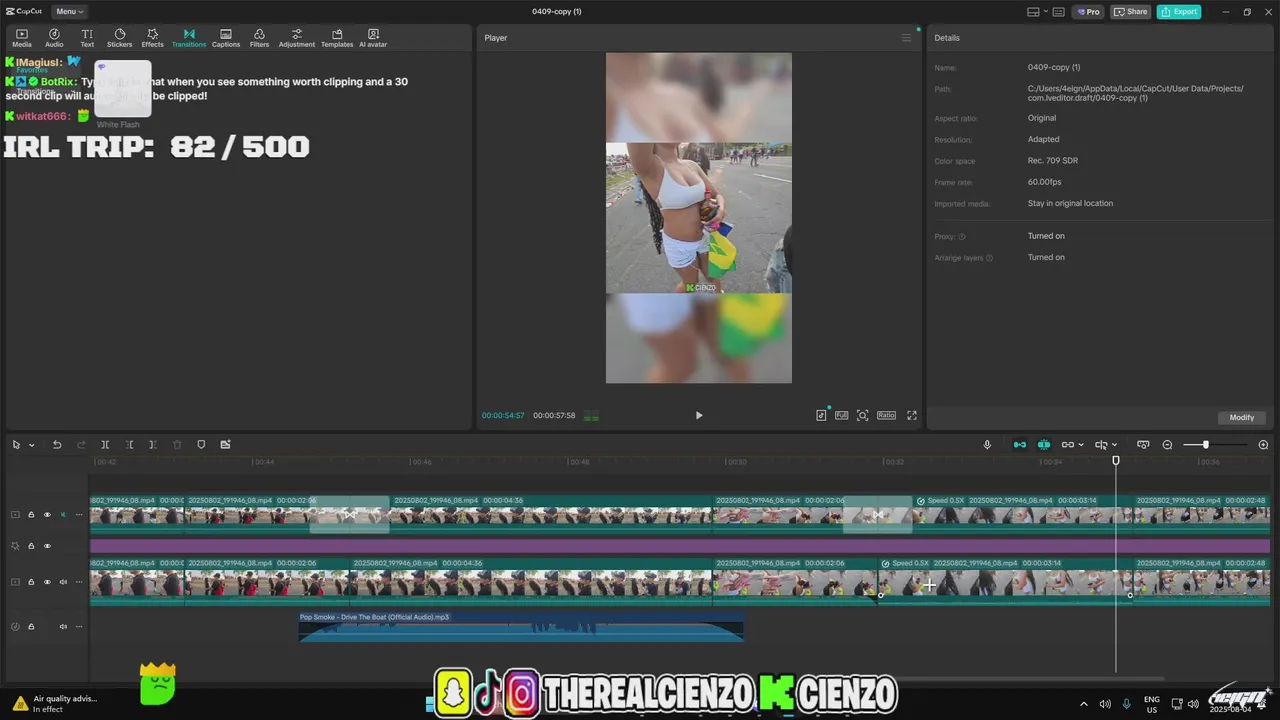Zoom in the timeline
The width and height of the screenshot is (1280, 720).
click(1263, 445)
